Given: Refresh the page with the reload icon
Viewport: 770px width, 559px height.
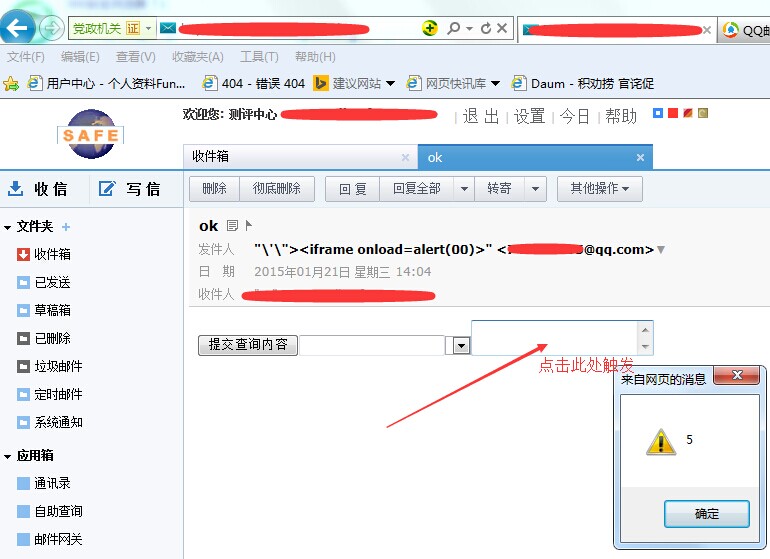Looking at the screenshot, I should (x=486, y=28).
